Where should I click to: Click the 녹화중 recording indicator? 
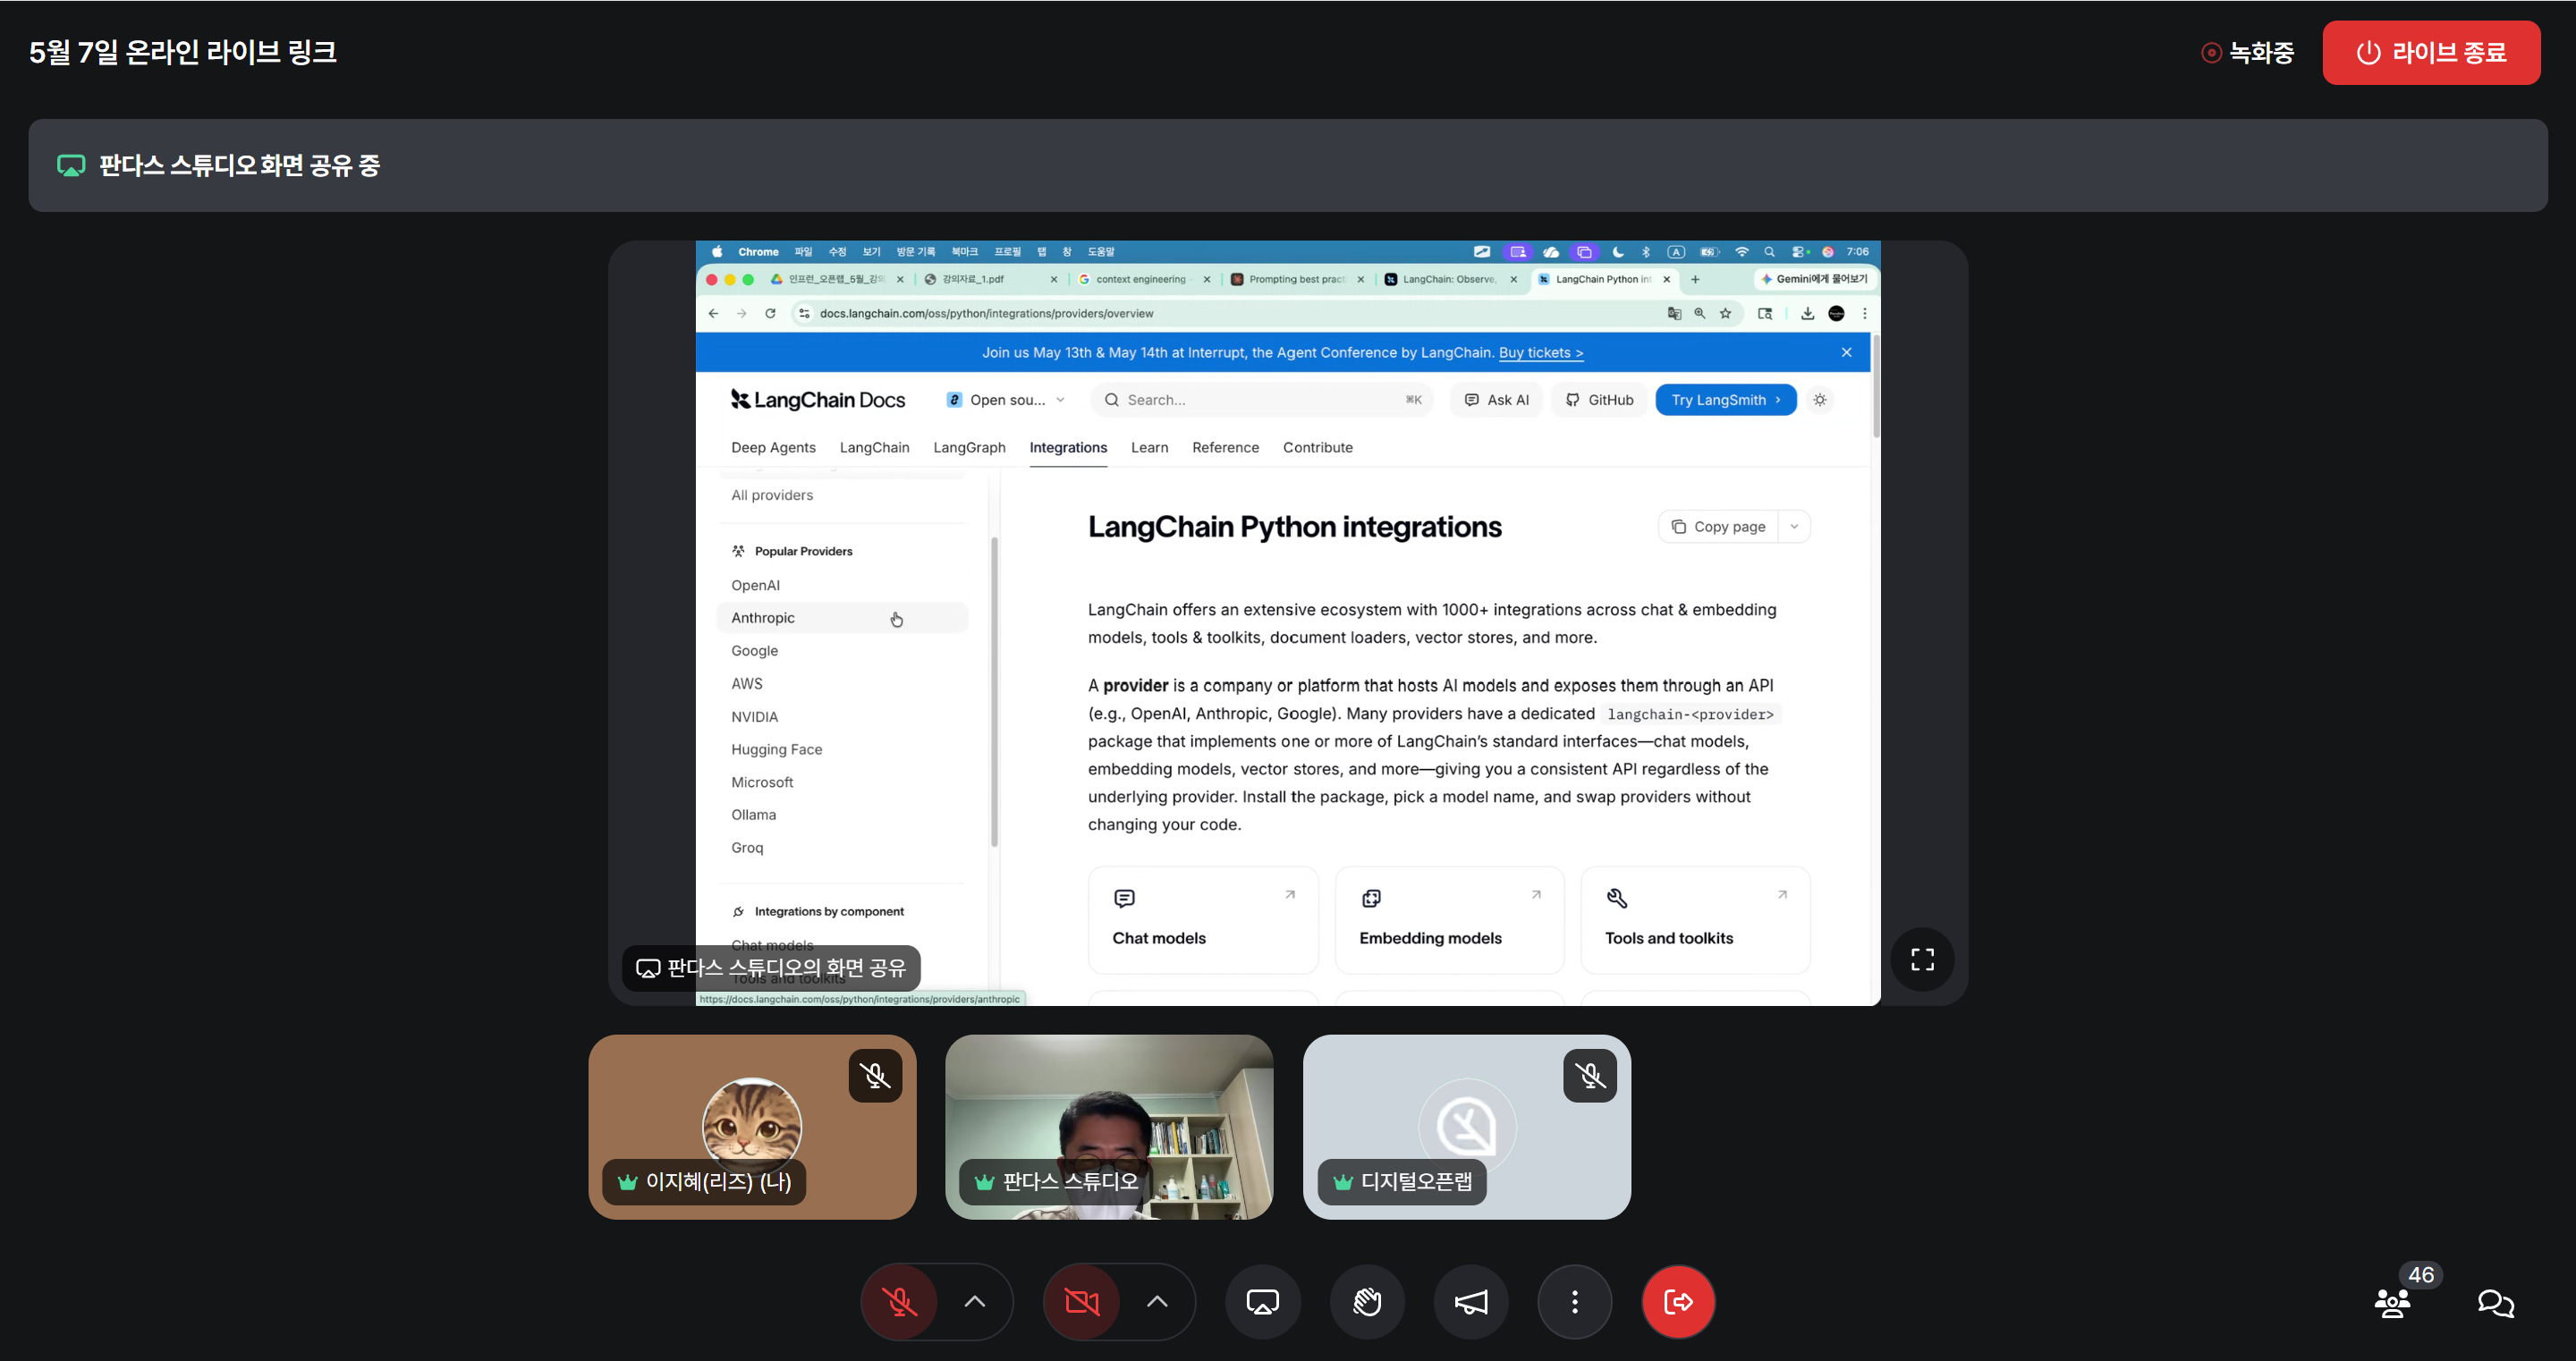[2248, 53]
